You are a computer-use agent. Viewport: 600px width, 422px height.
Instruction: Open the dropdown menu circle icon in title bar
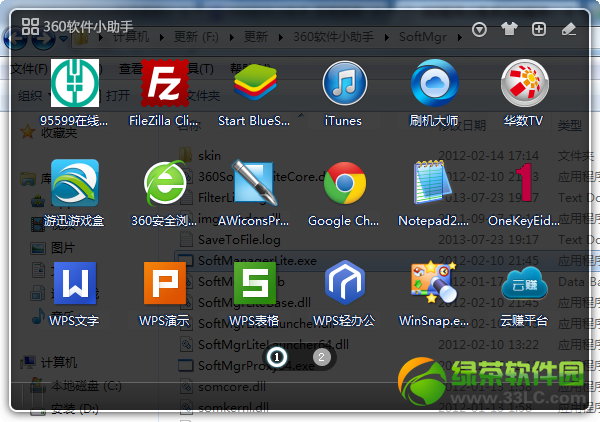[x=479, y=29]
